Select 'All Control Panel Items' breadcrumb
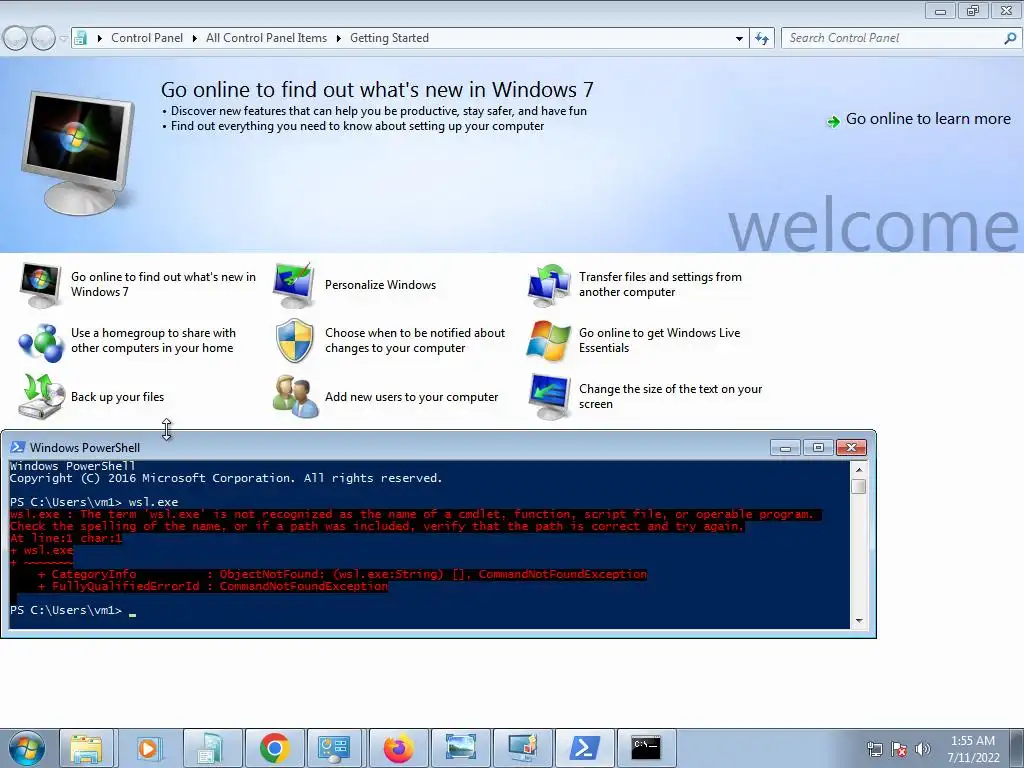Screen dimensions: 1024x768 [x=266, y=38]
